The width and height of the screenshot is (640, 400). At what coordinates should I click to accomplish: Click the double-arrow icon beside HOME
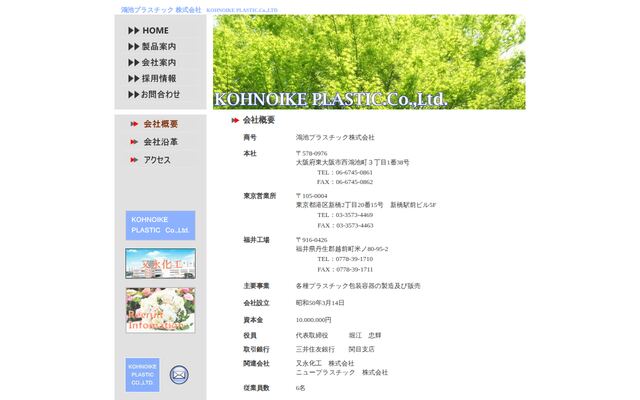[x=133, y=31]
